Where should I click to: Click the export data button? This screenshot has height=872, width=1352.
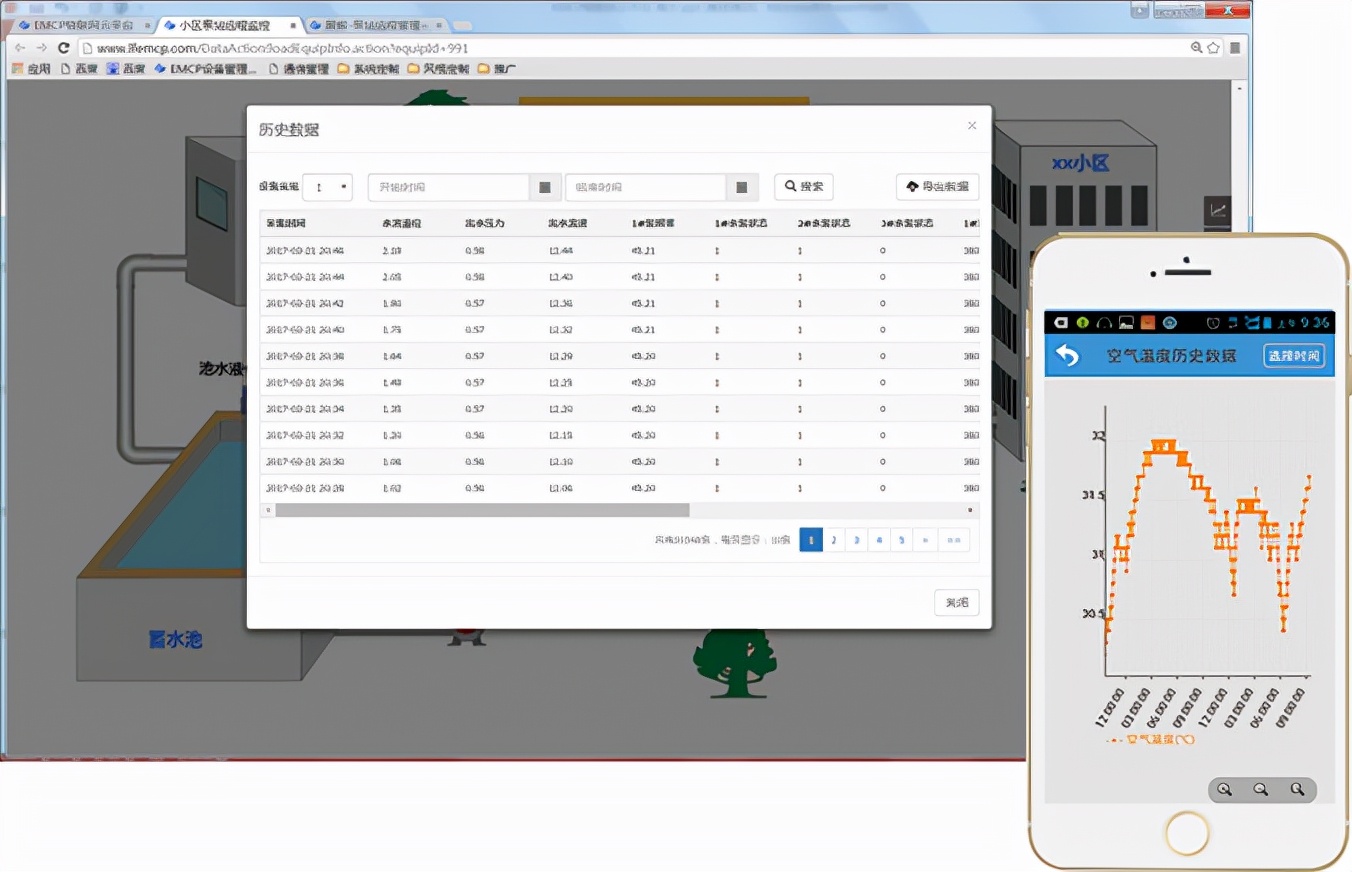click(937, 187)
